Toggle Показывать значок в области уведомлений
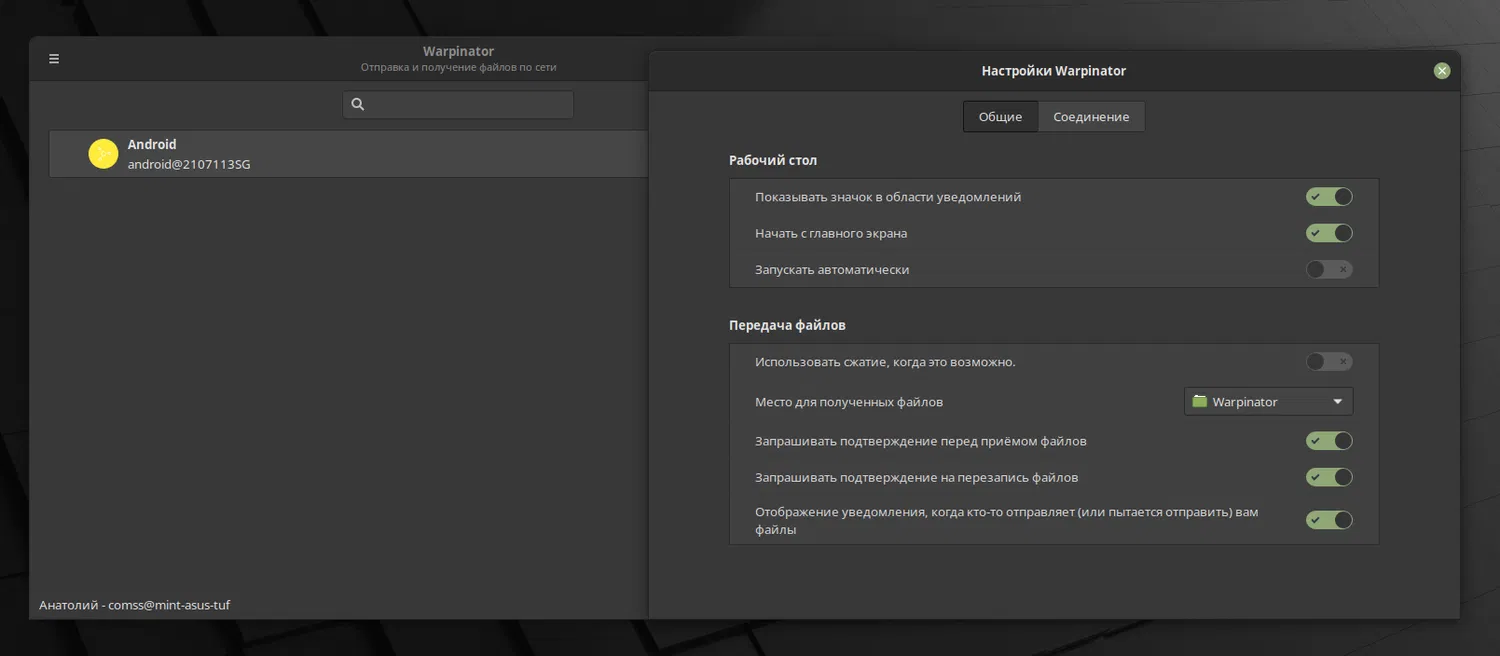The height and width of the screenshot is (656, 1500). click(1329, 197)
